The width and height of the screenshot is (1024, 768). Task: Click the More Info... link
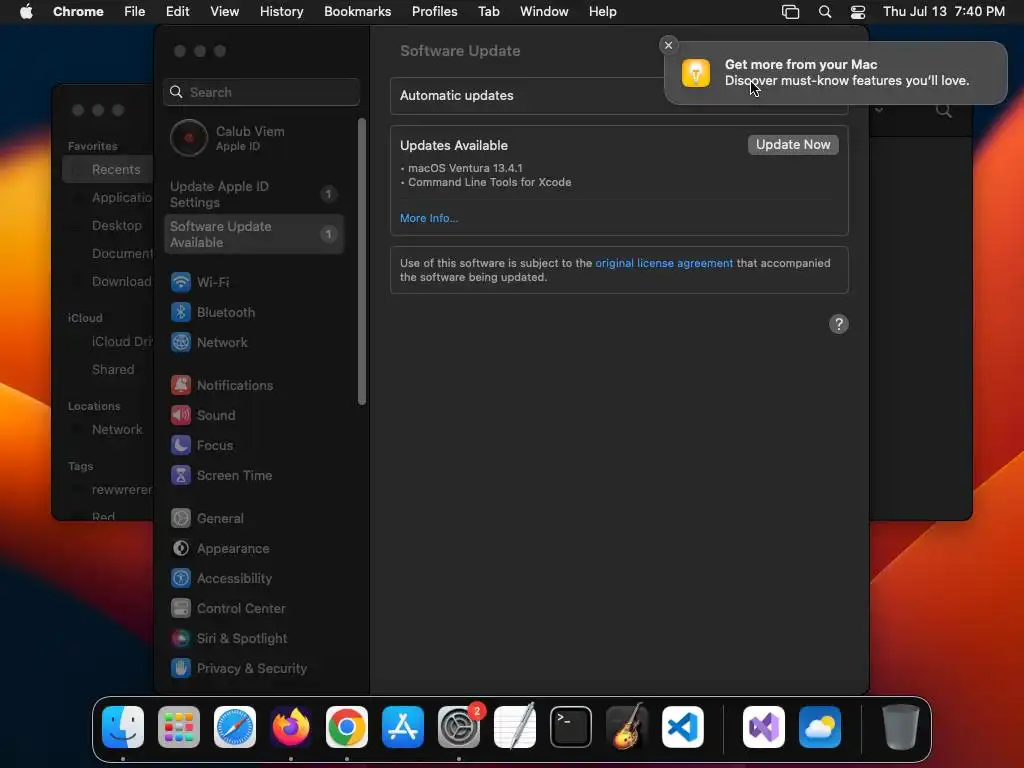coord(429,218)
